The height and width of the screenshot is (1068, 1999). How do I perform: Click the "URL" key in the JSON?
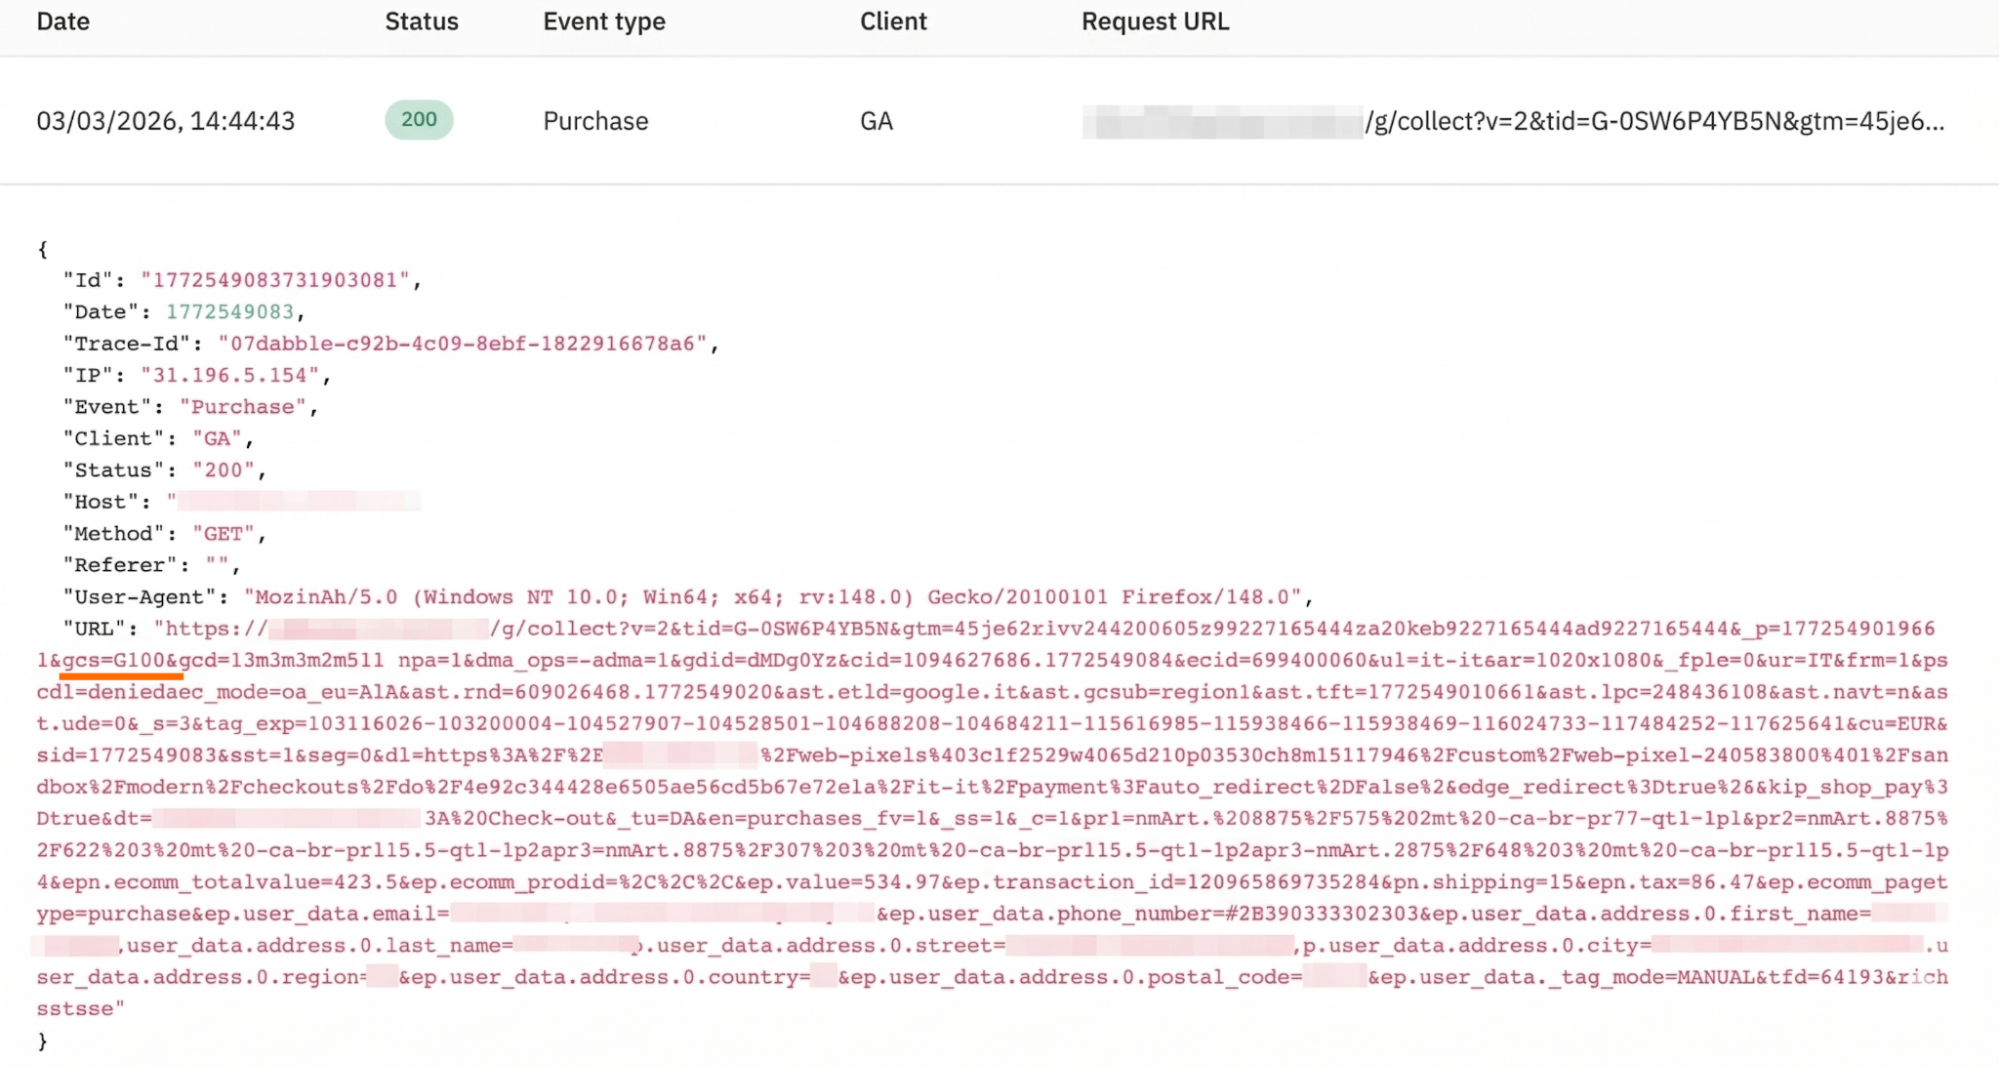coord(94,629)
